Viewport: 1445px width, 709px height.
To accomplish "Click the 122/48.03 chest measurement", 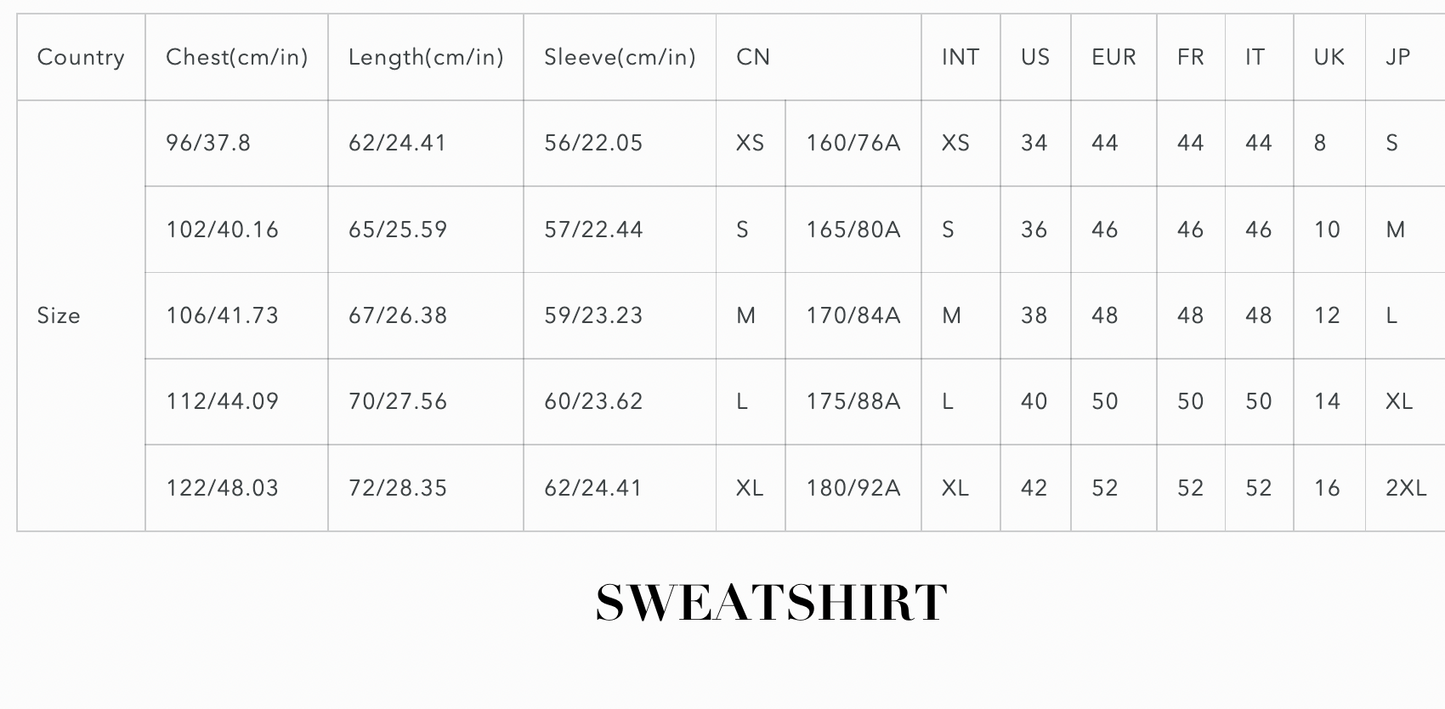I will point(222,488).
